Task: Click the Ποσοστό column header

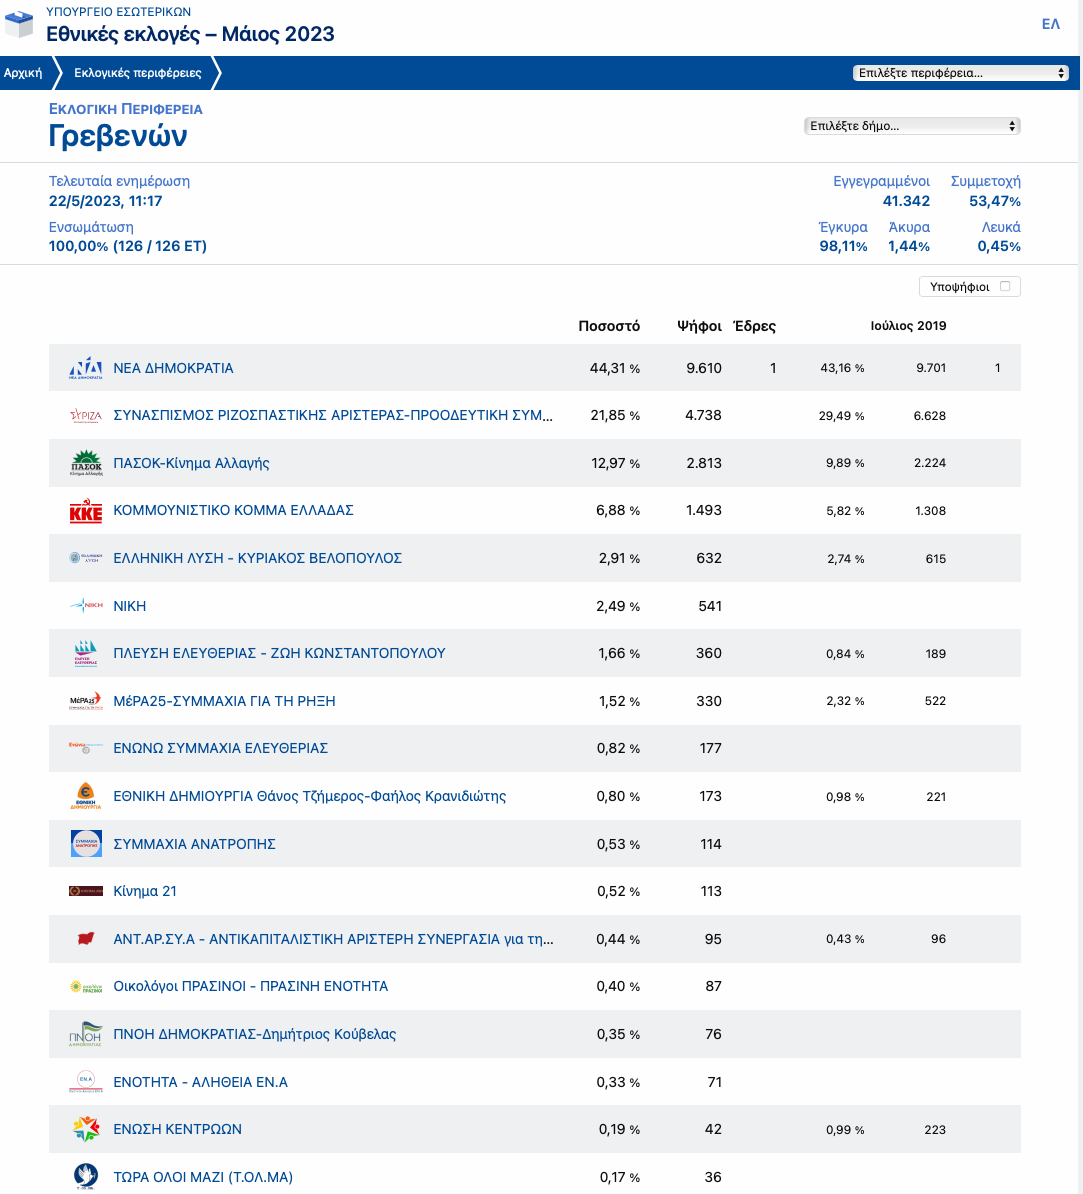Action: [609, 326]
